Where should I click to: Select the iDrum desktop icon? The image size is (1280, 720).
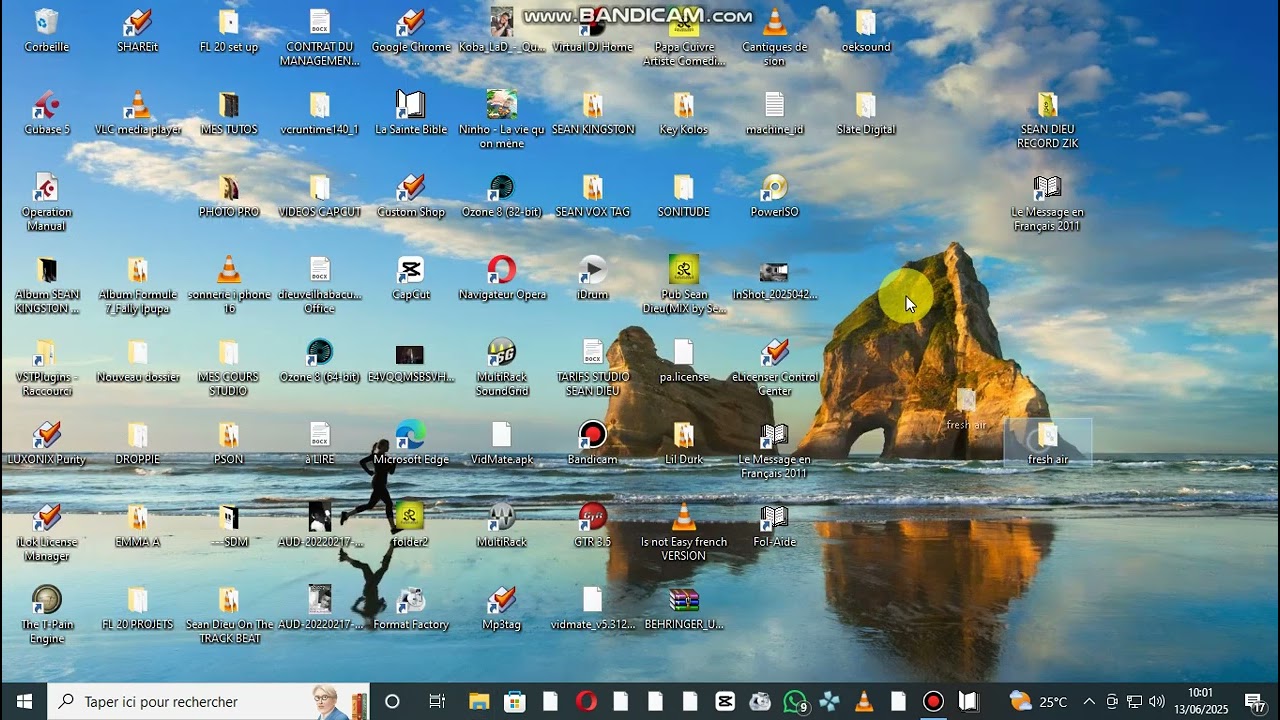point(593,278)
